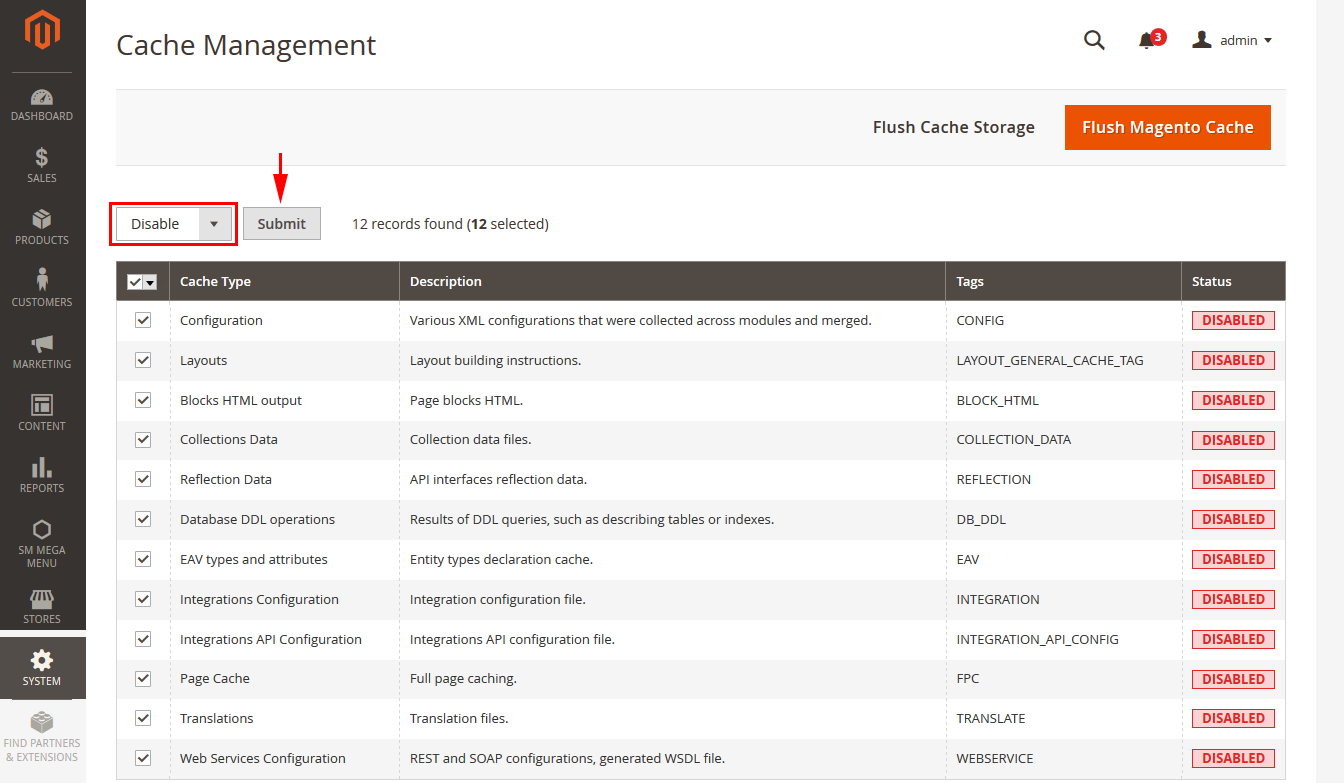The height and width of the screenshot is (783, 1344).
Task: Open the Products box icon
Action: [x=42, y=220]
